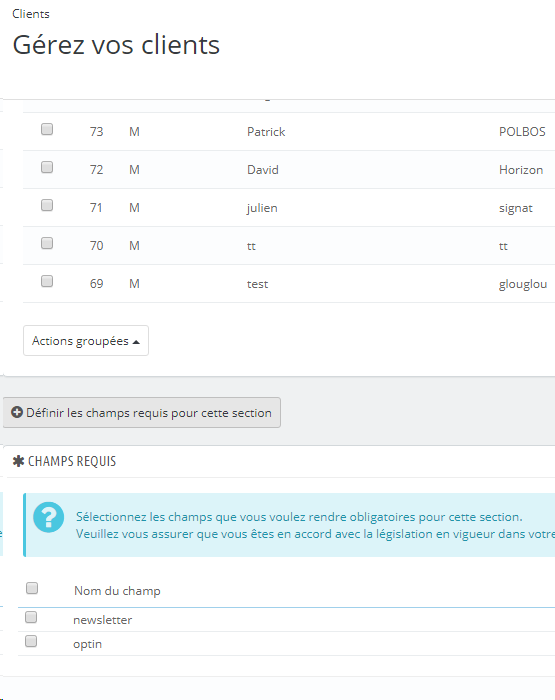The height and width of the screenshot is (700, 555).
Task: Click the title M in the glouglou row
Action: pyautogui.click(x=134, y=283)
